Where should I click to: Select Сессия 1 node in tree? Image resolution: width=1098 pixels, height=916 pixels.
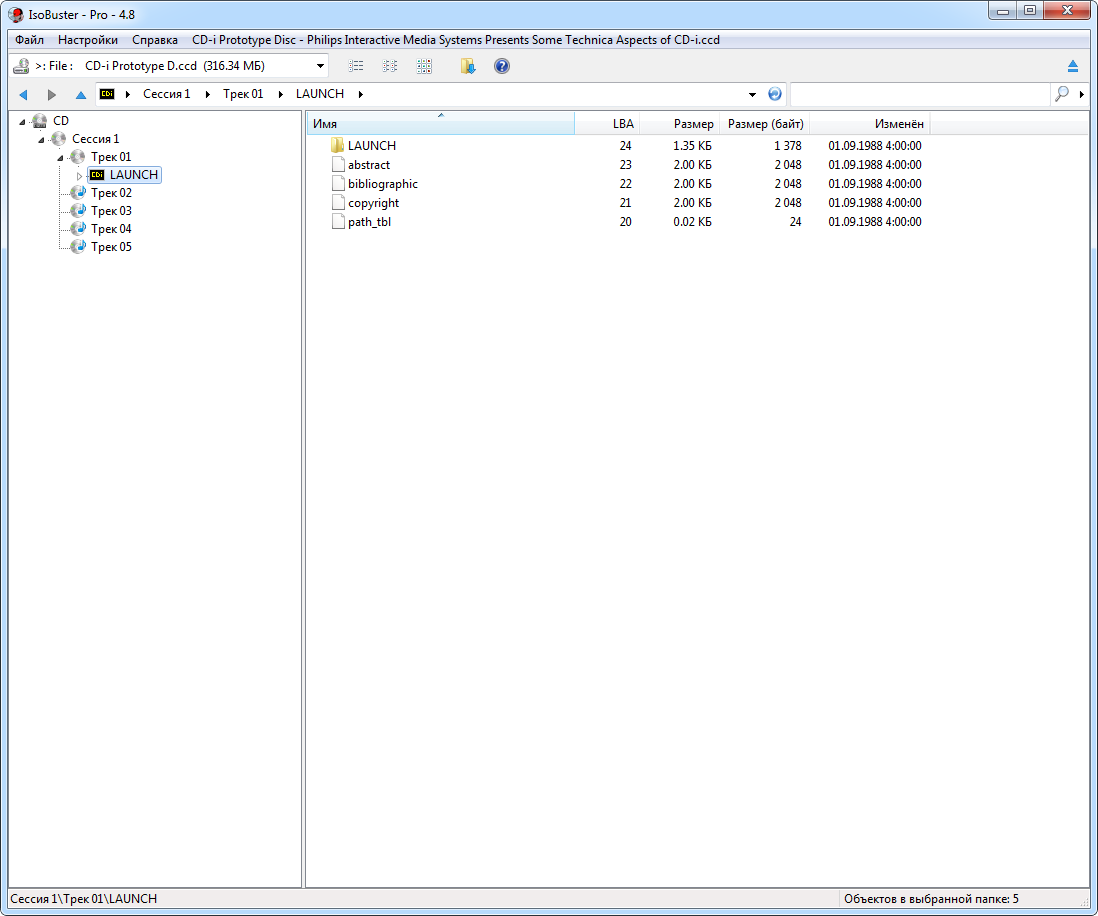click(95, 139)
